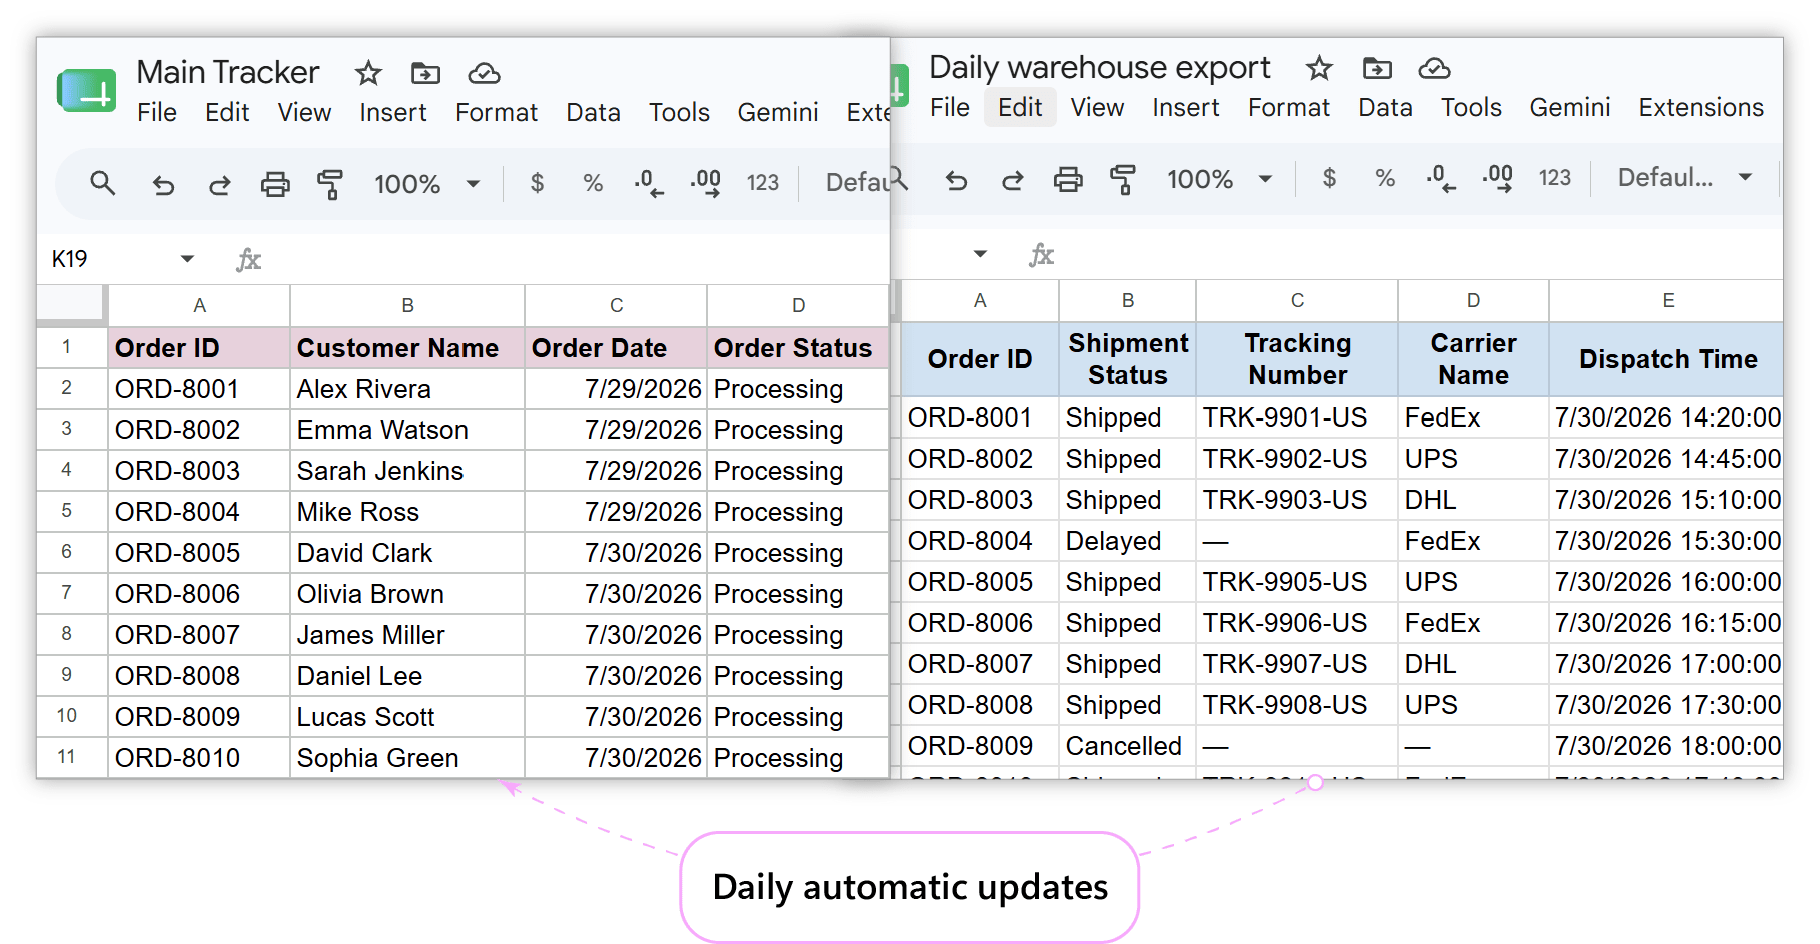Image resolution: width=1820 pixels, height=944 pixels.
Task: Click the Delayed shipment status cell
Action: tap(1127, 541)
